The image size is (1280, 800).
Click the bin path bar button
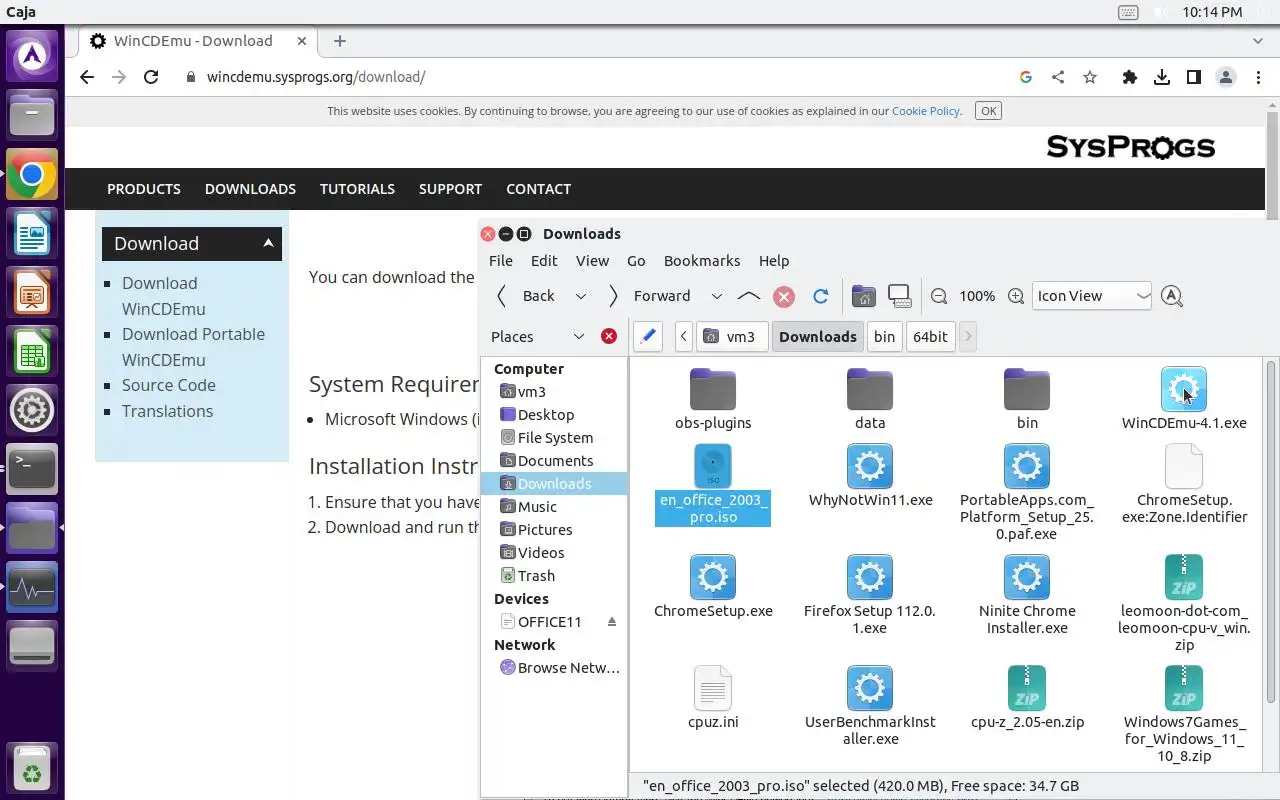[x=884, y=336]
